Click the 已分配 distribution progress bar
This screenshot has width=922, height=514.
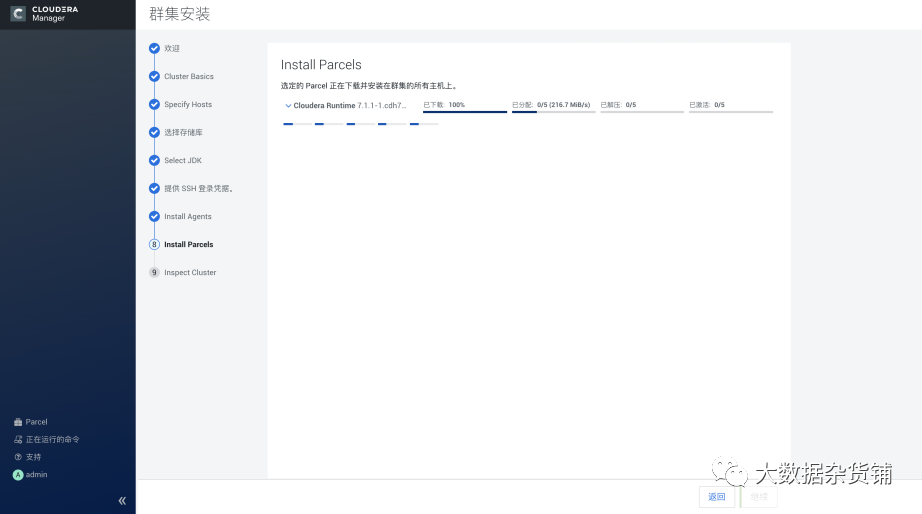coord(553,111)
